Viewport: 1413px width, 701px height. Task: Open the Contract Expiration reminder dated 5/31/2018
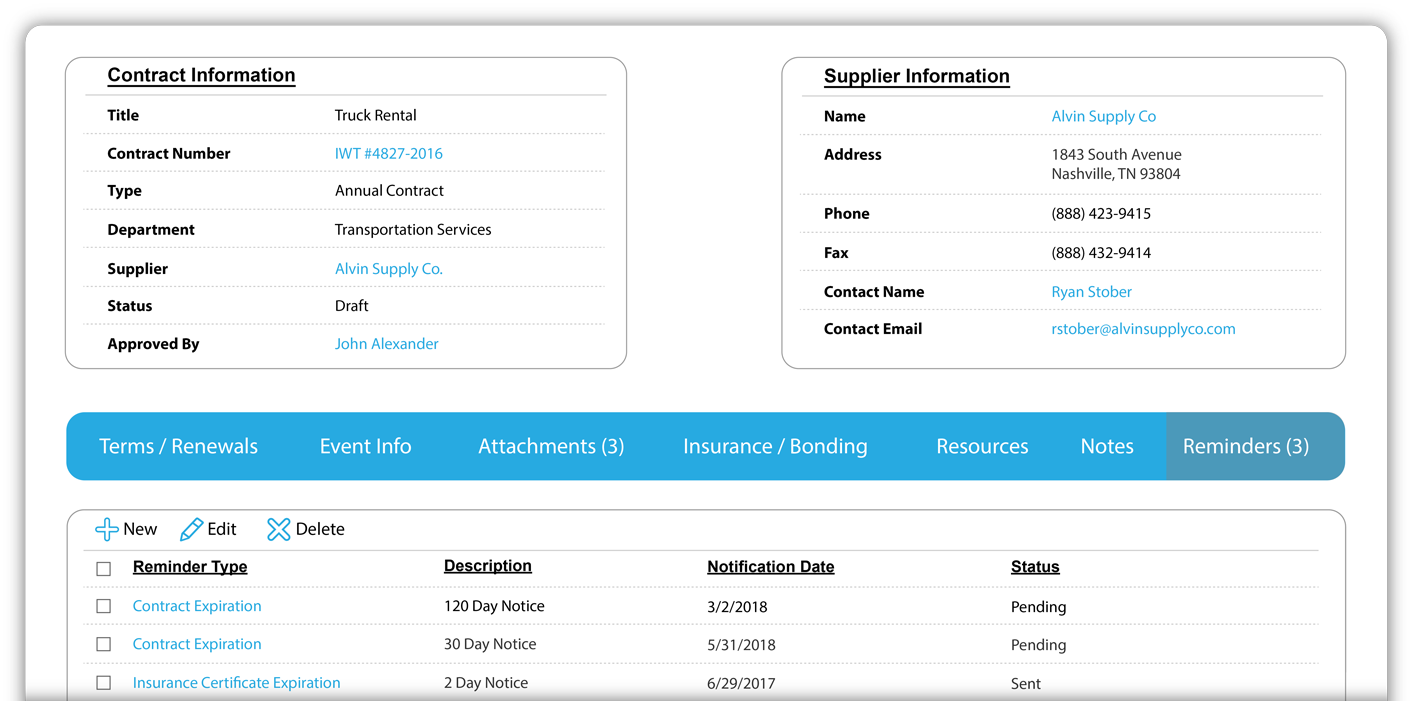tap(197, 644)
